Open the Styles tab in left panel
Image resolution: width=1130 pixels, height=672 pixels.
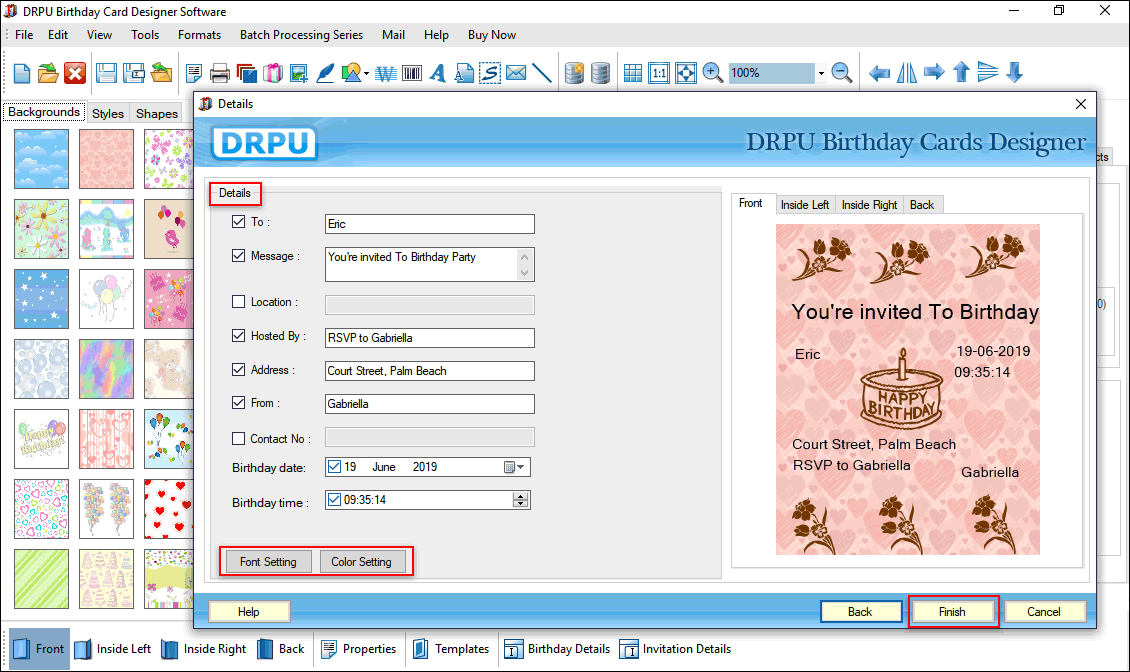coord(108,113)
